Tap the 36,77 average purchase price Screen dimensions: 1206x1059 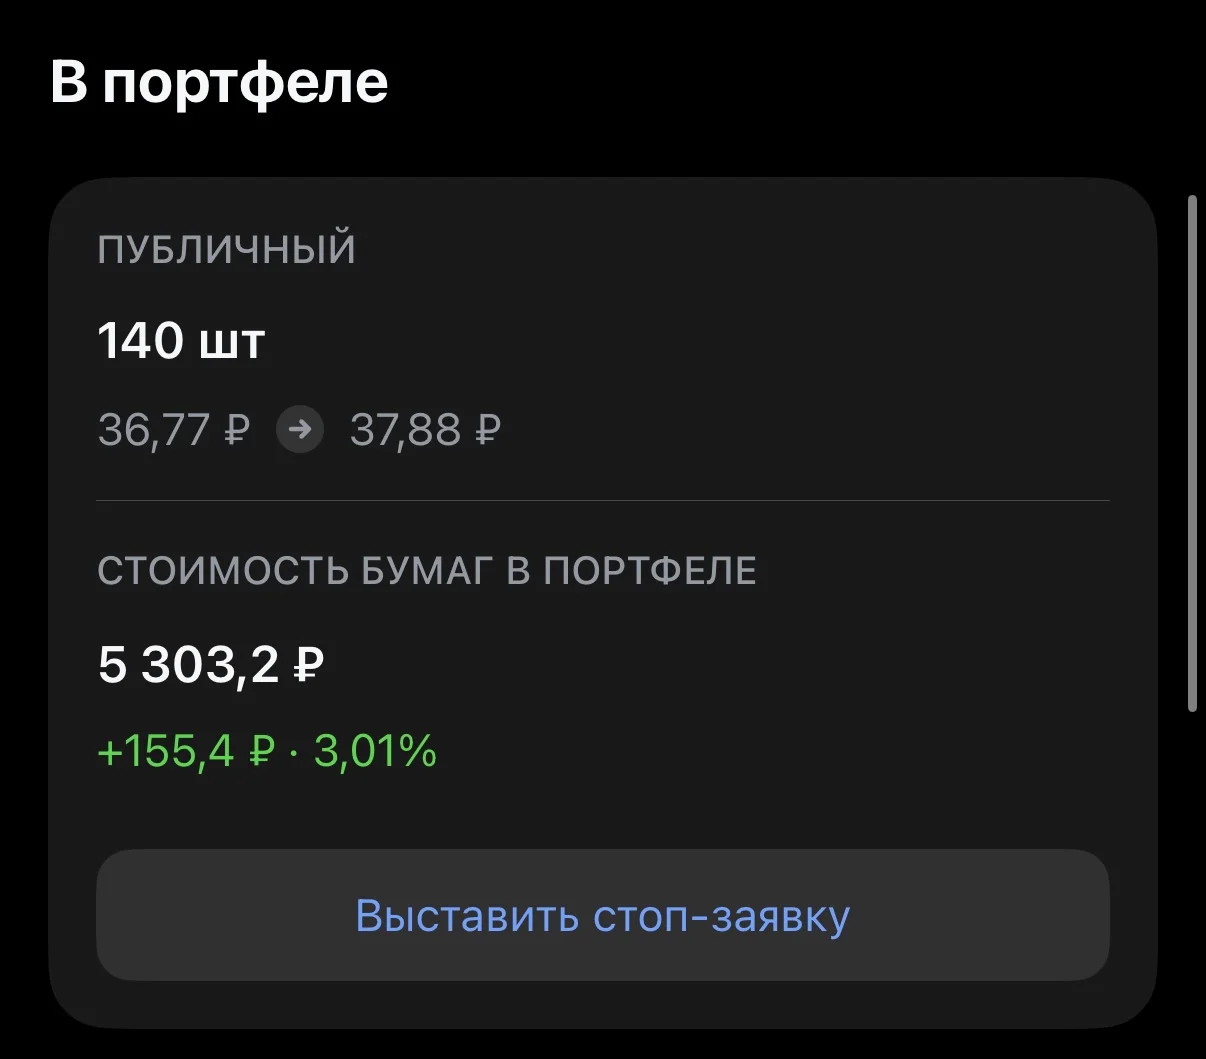point(154,431)
